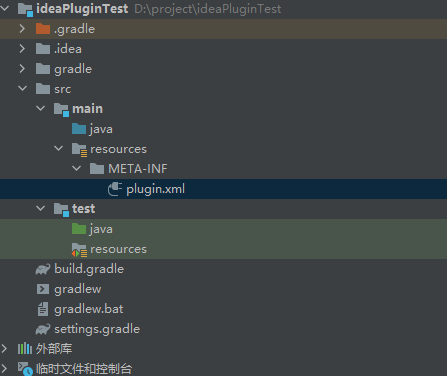Click the test resources folder icon
Viewport: 447px width, 376px height.
point(79,250)
